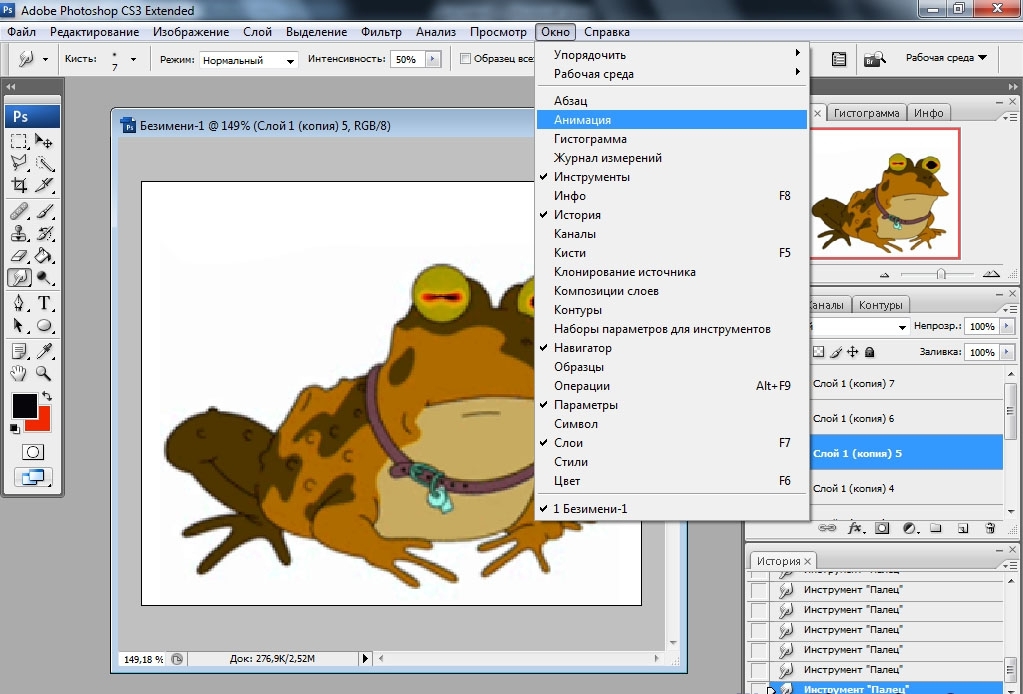Switch to the Гистограмма tab
The image size is (1023, 694).
click(x=866, y=113)
